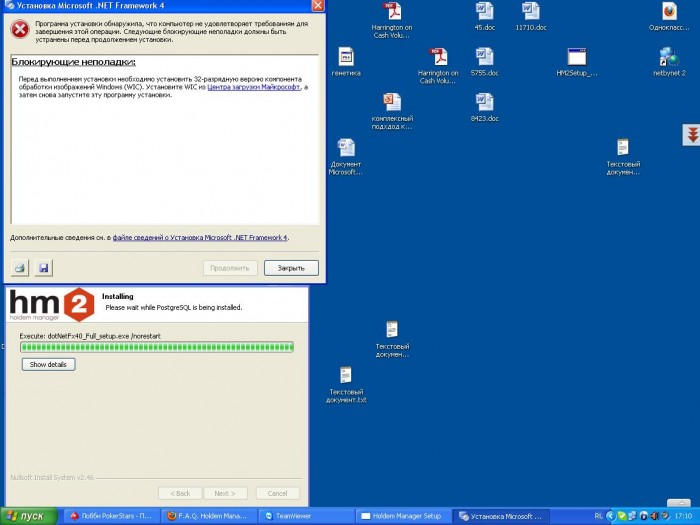This screenshot has height=525, width=700.
Task: Click the round blue tray icon beside the speaker
Action: click(644, 516)
